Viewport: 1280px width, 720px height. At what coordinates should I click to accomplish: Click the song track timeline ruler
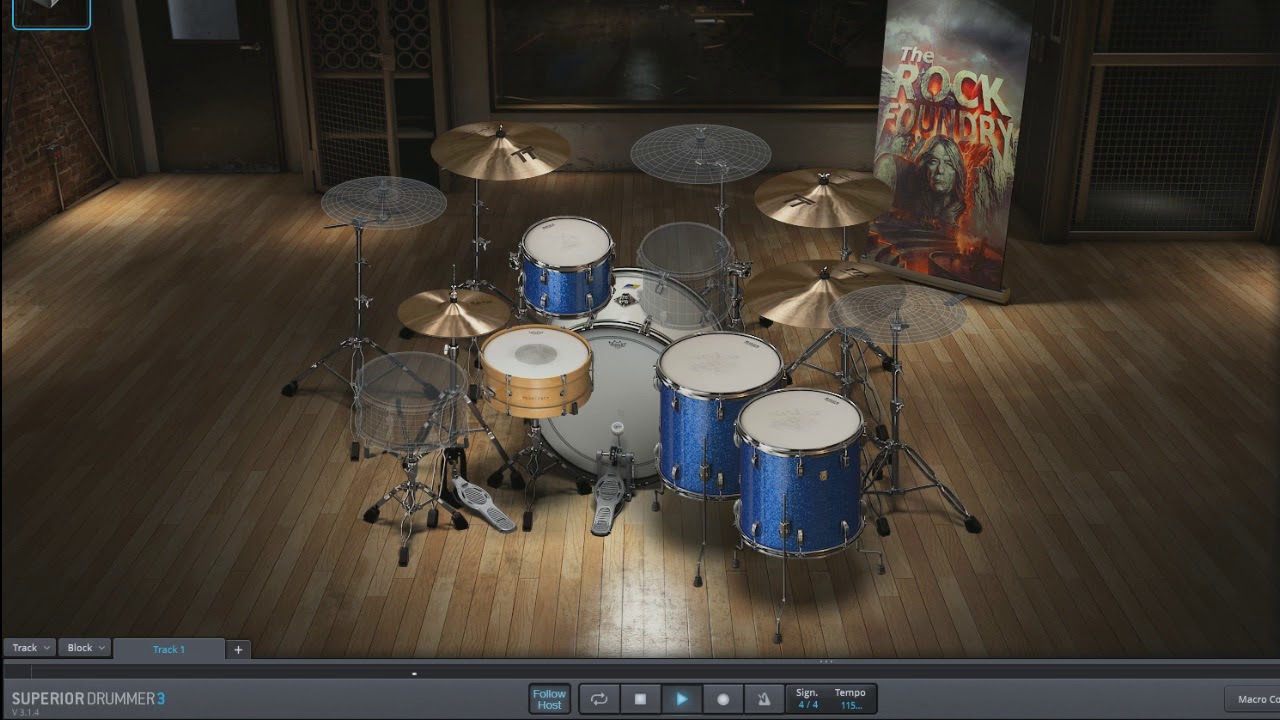coord(640,672)
